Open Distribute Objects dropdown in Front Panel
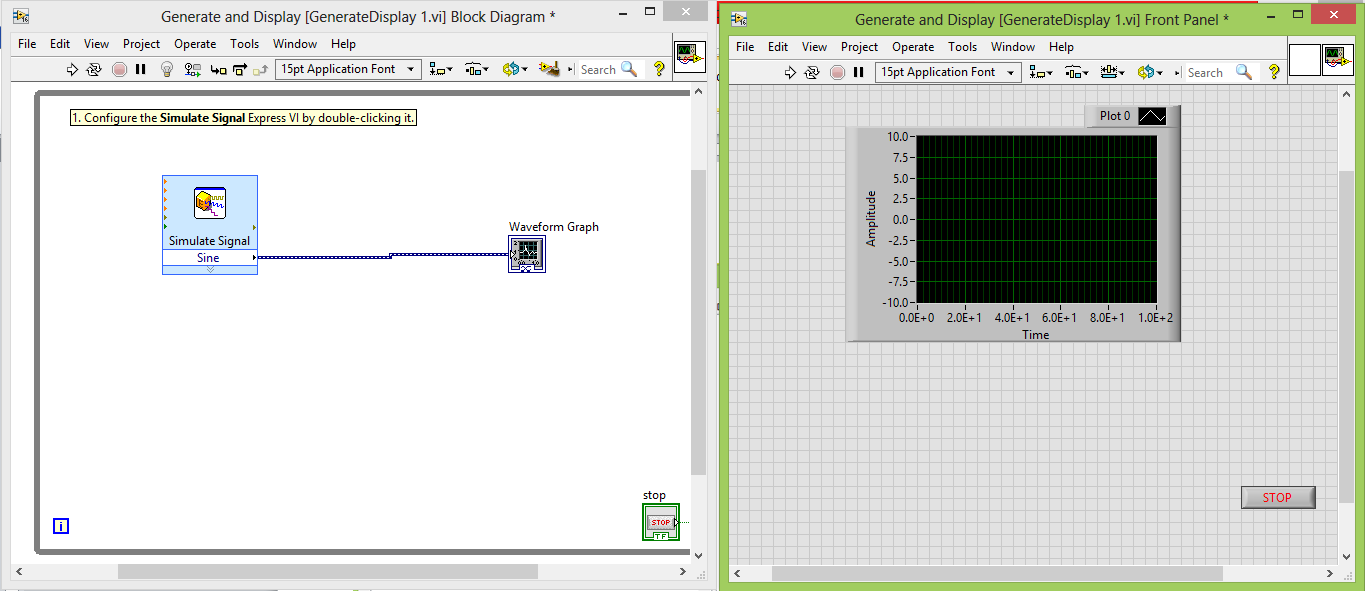Image resolution: width=1365 pixels, height=591 pixels. pos(1077,72)
